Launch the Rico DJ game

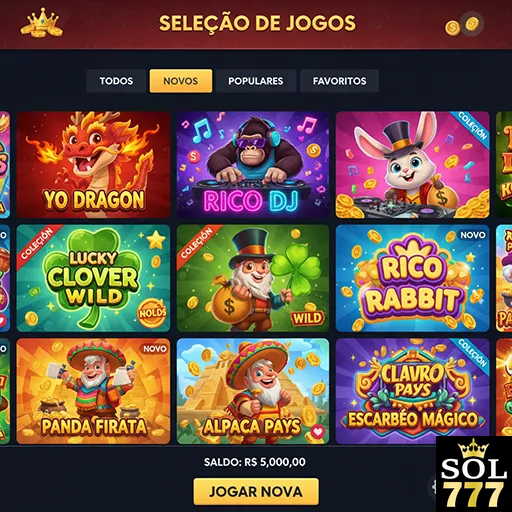coord(253,165)
